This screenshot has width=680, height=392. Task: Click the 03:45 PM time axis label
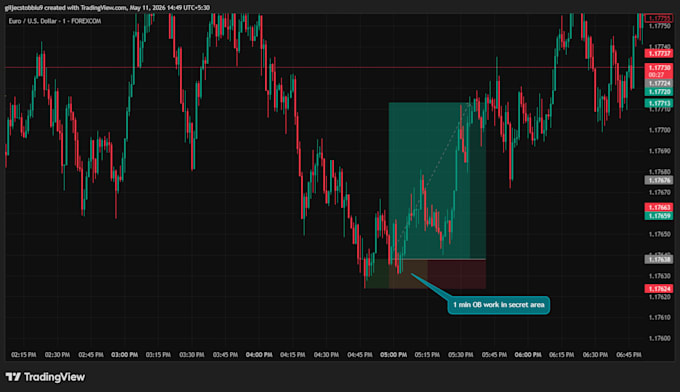225,355
